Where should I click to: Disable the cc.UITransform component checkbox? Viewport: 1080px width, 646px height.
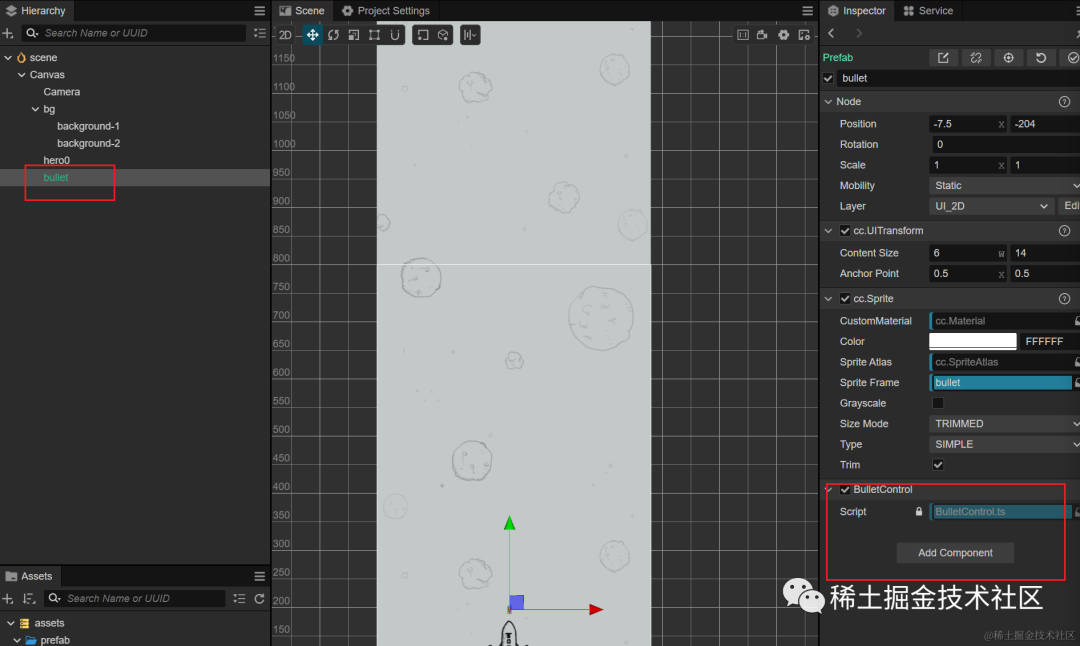point(845,231)
